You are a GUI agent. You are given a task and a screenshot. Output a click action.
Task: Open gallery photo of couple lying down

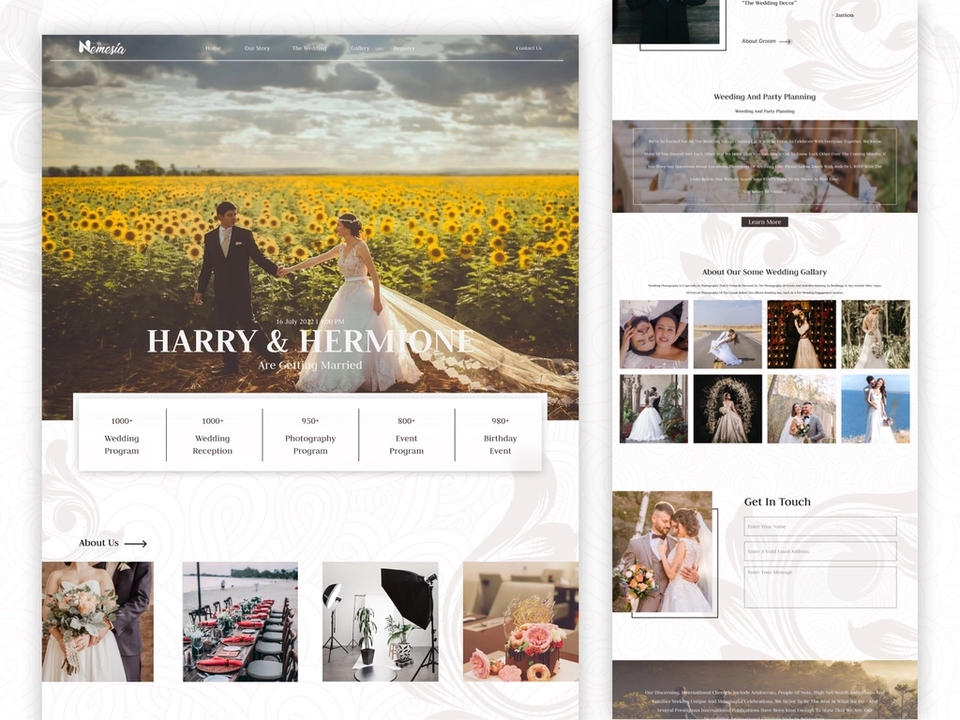(x=654, y=334)
